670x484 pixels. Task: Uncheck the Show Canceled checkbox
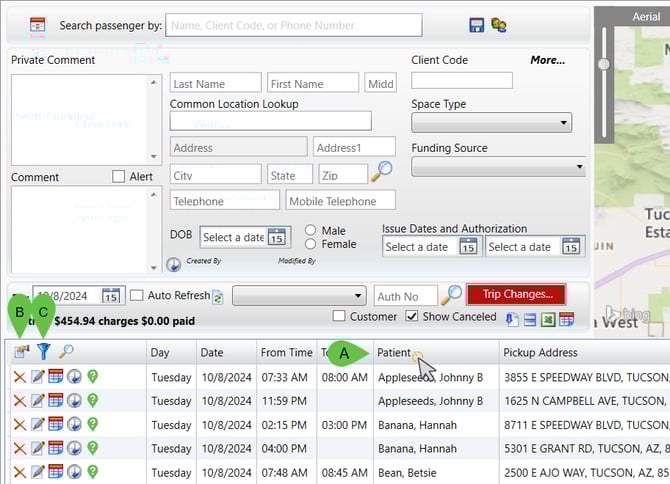[412, 317]
